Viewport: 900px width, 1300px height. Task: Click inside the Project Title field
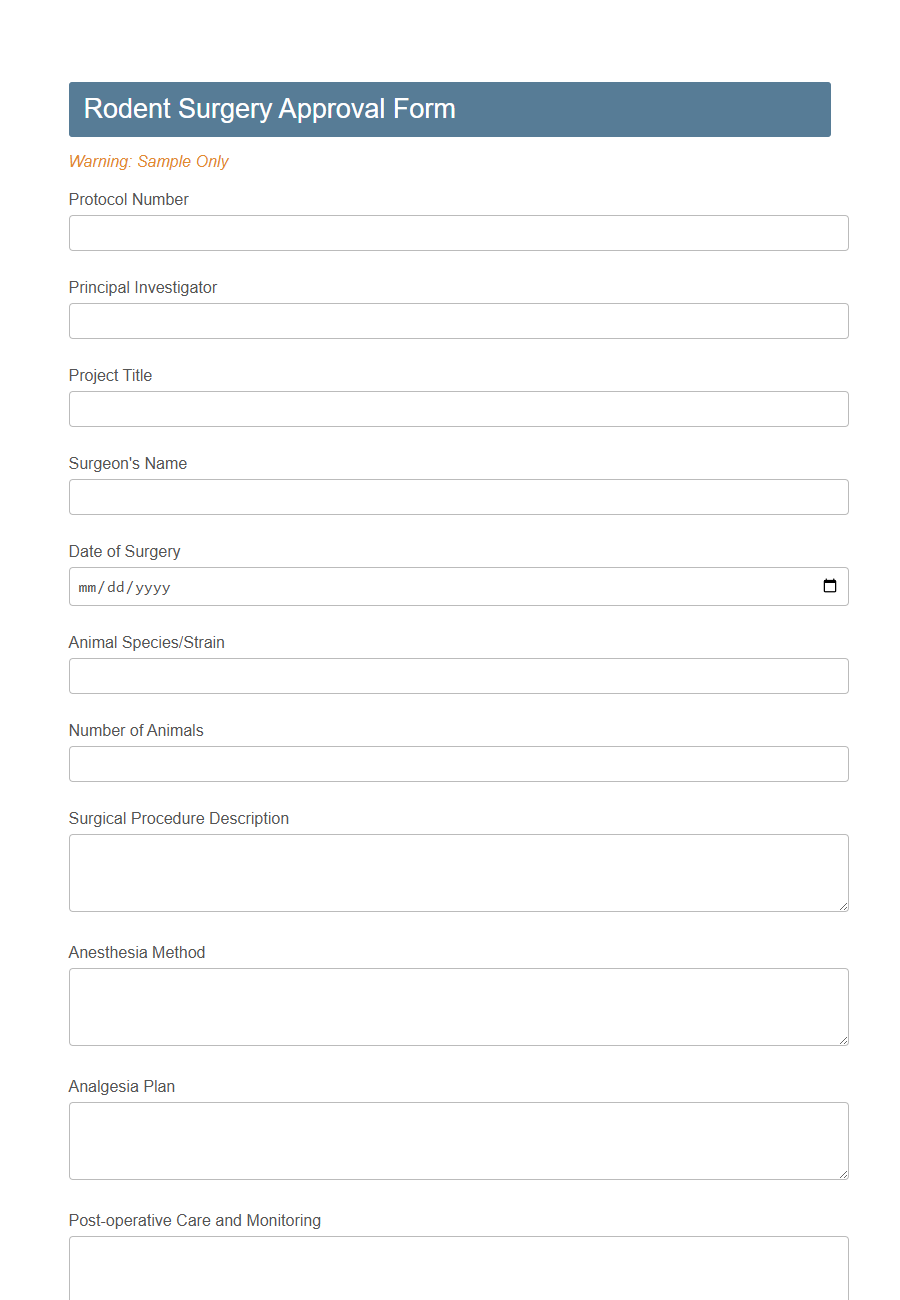tap(458, 408)
